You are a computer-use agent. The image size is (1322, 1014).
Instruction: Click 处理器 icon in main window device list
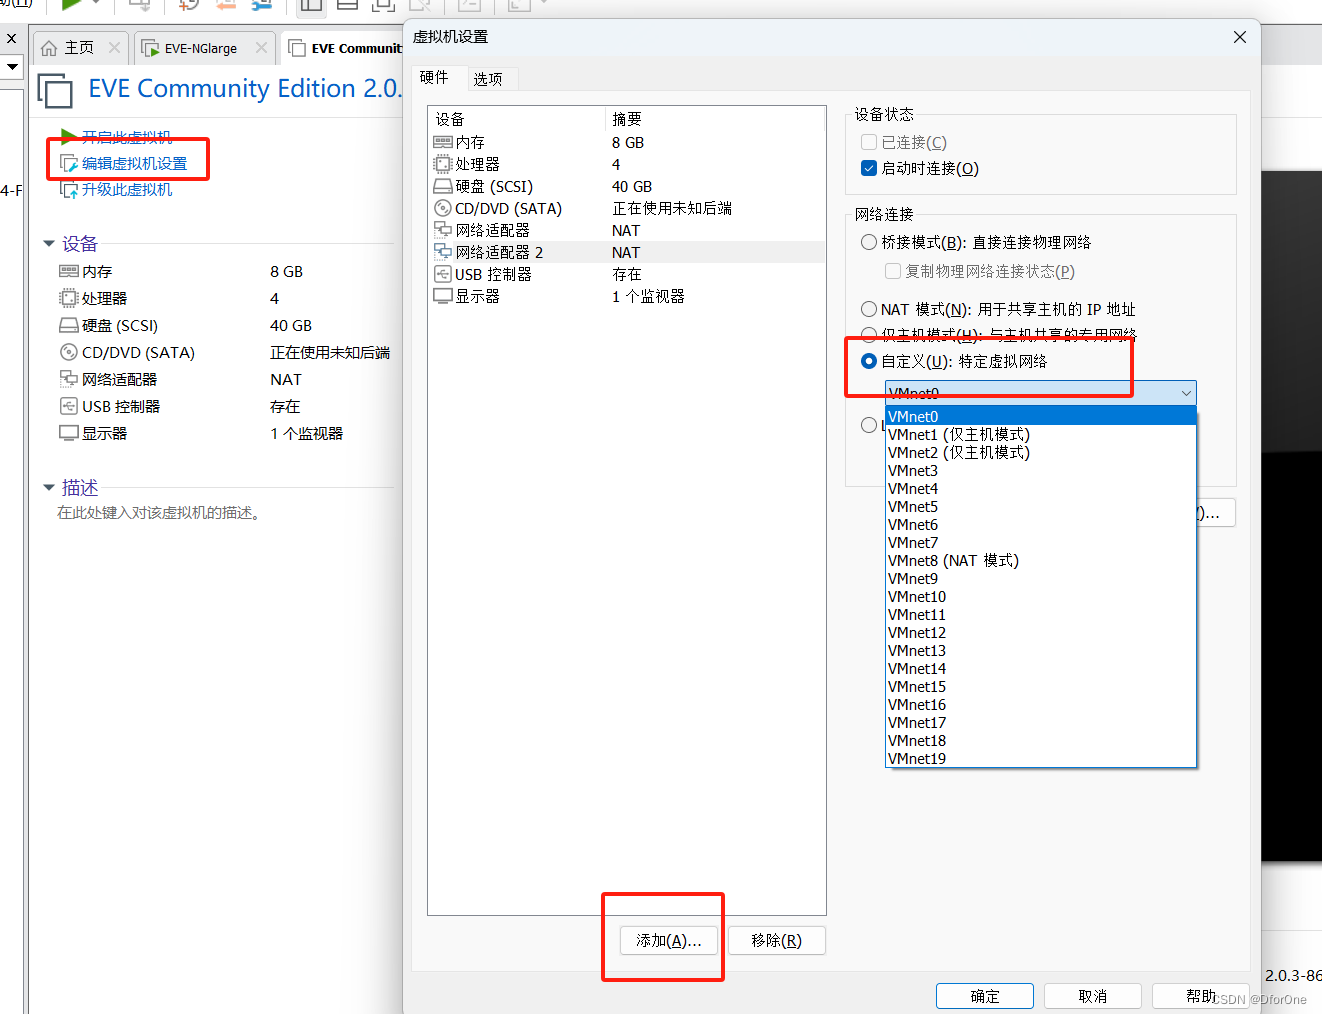(x=69, y=298)
